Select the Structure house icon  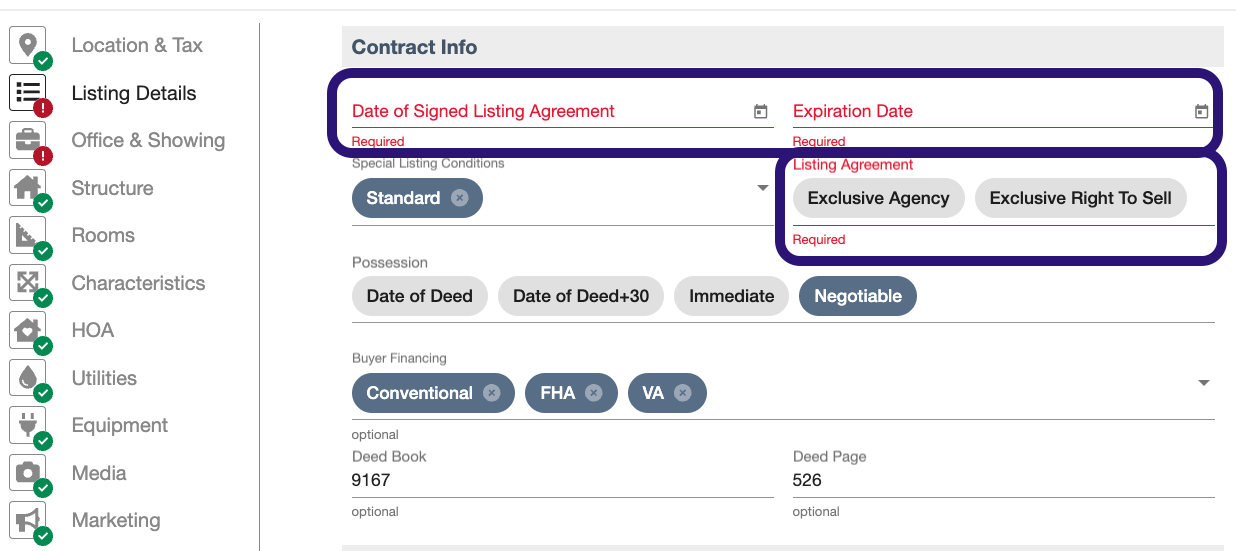pyautogui.click(x=28, y=187)
